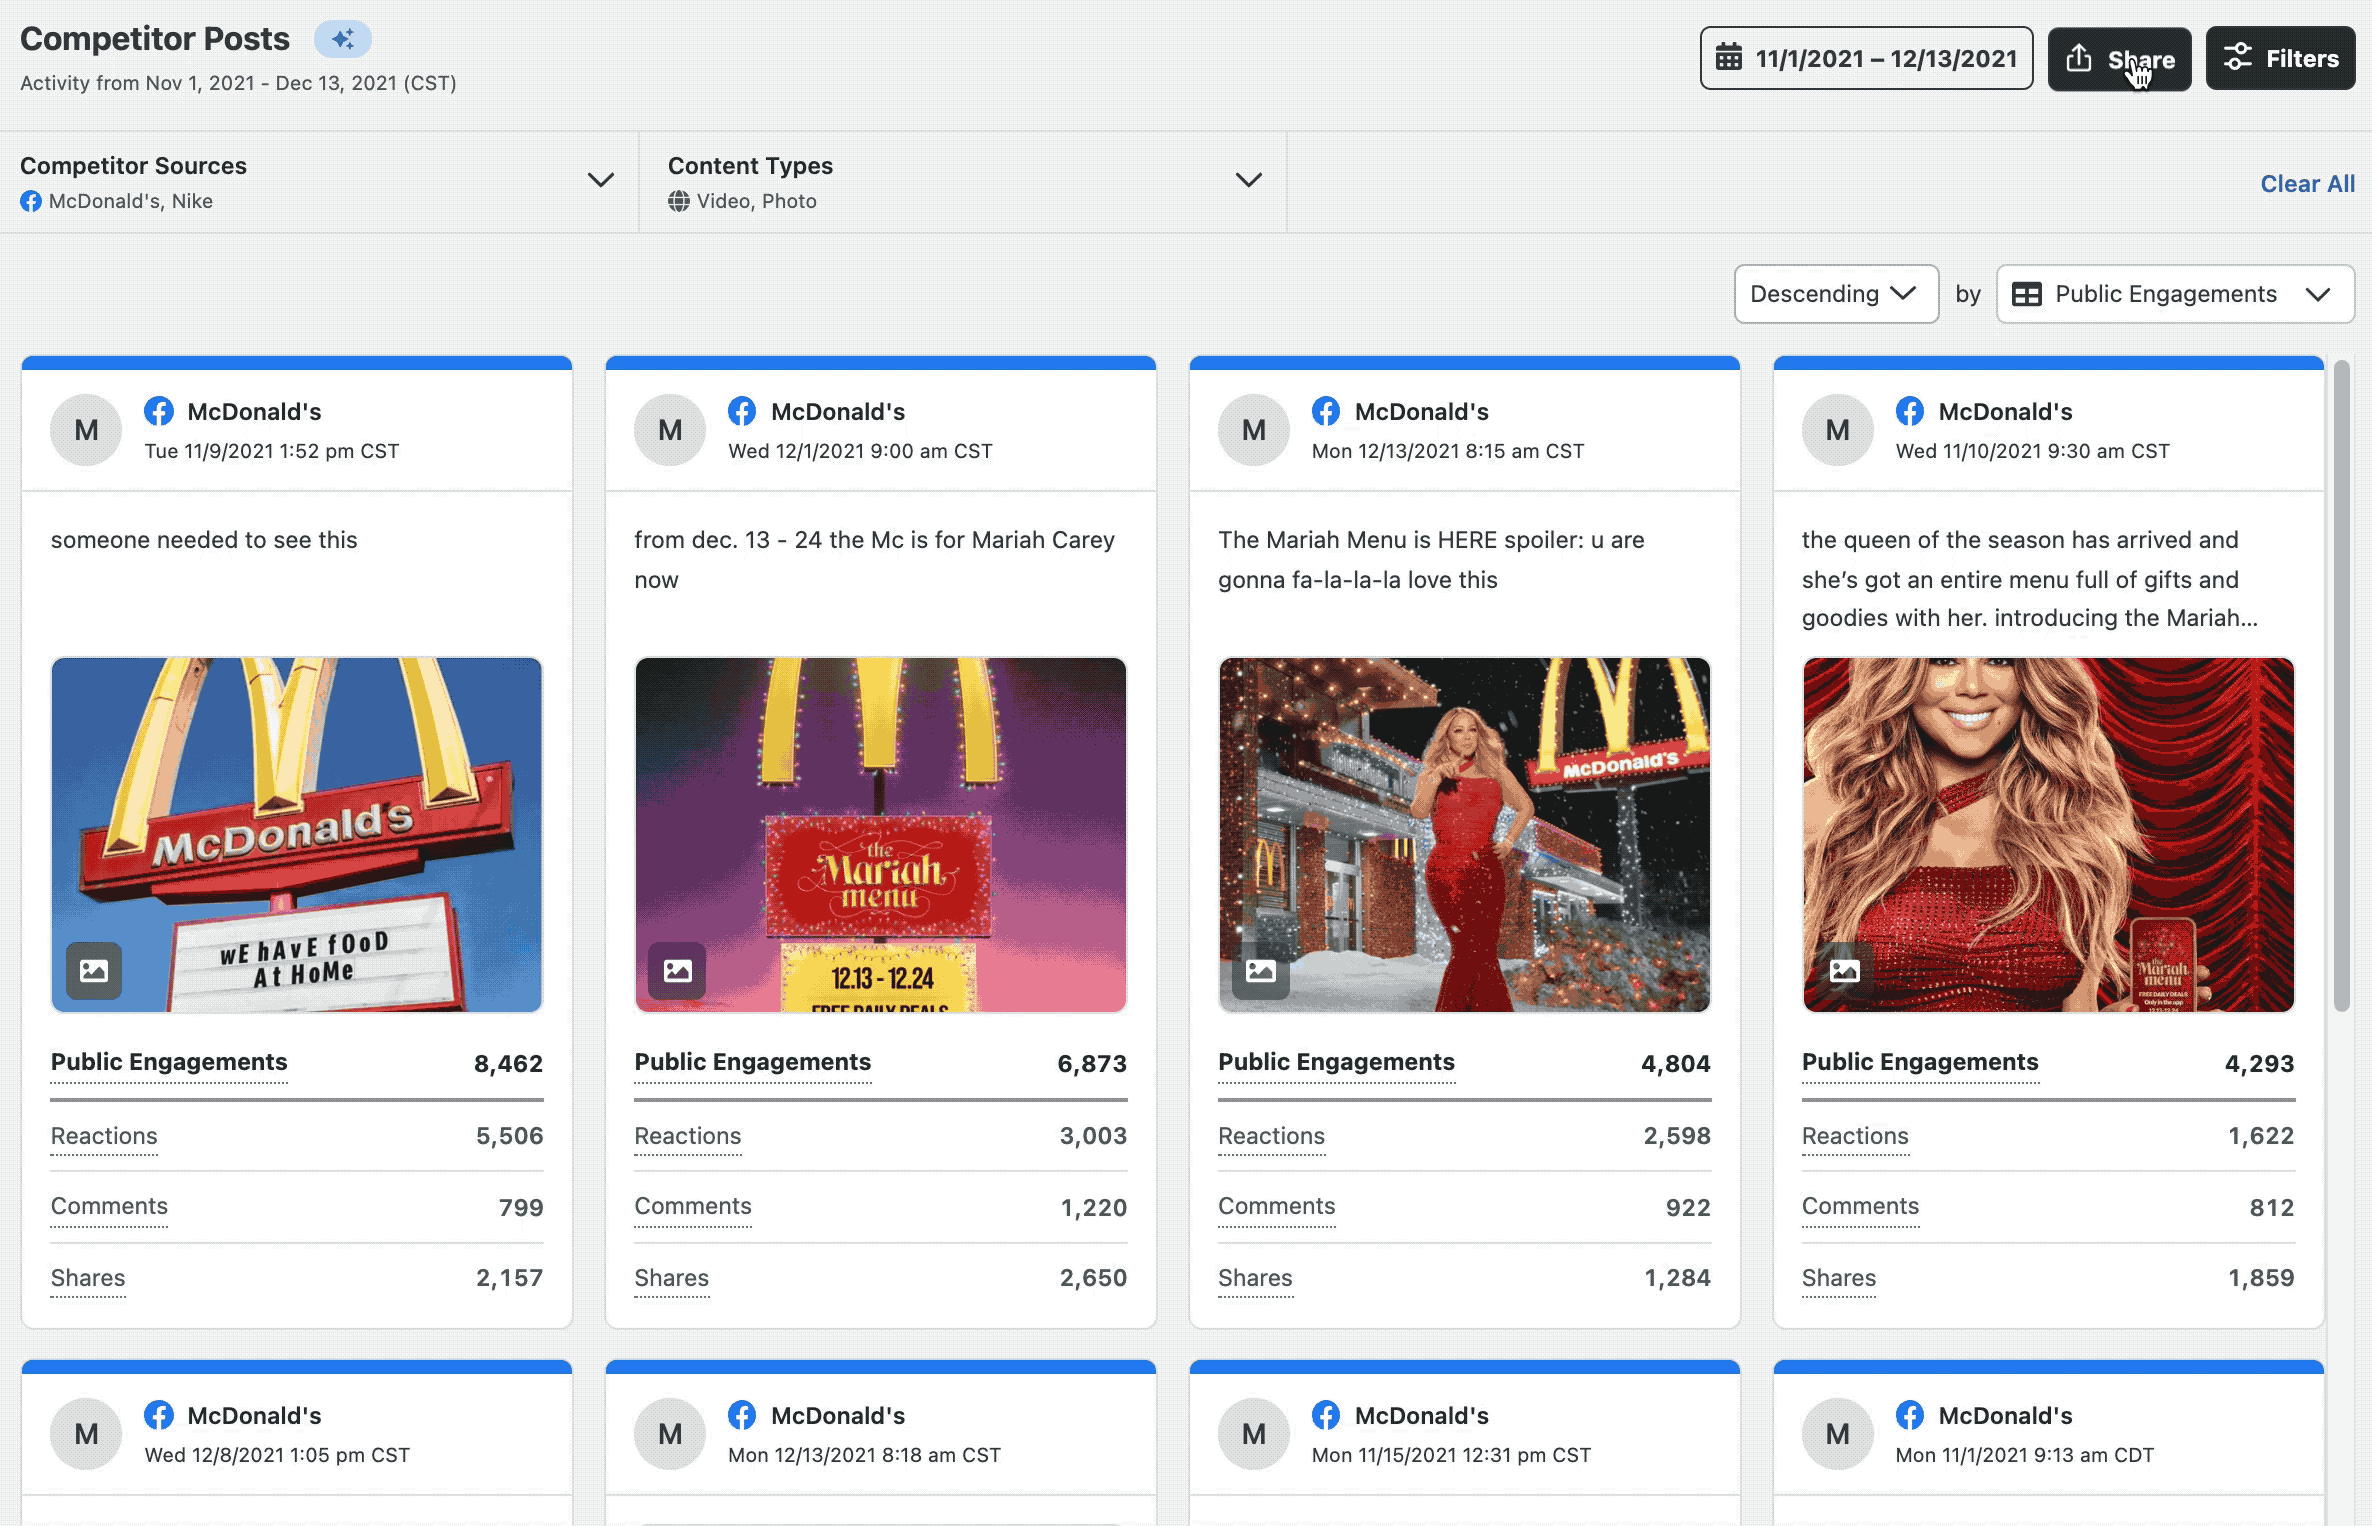Click Facebook icon on the 11/10/2021 post
The height and width of the screenshot is (1526, 2372).
point(1910,411)
